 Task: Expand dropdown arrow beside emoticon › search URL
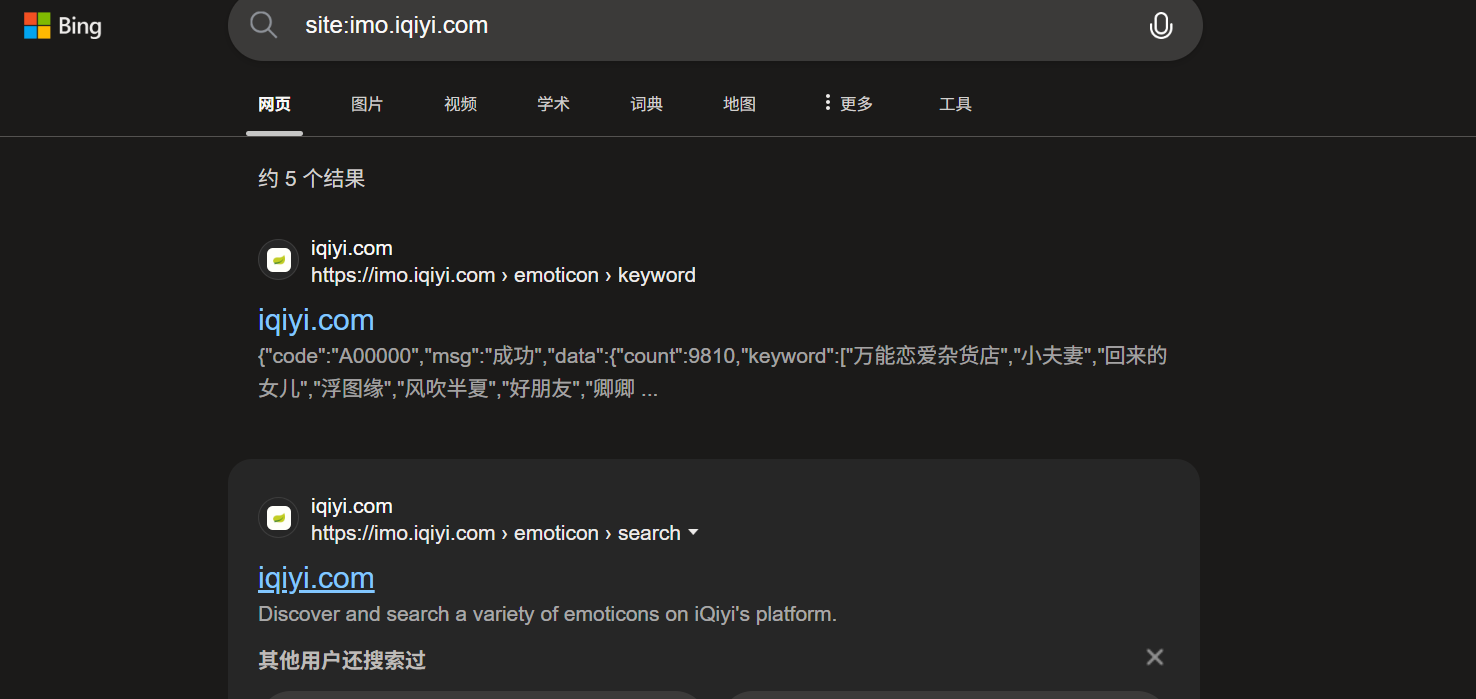click(x=693, y=533)
